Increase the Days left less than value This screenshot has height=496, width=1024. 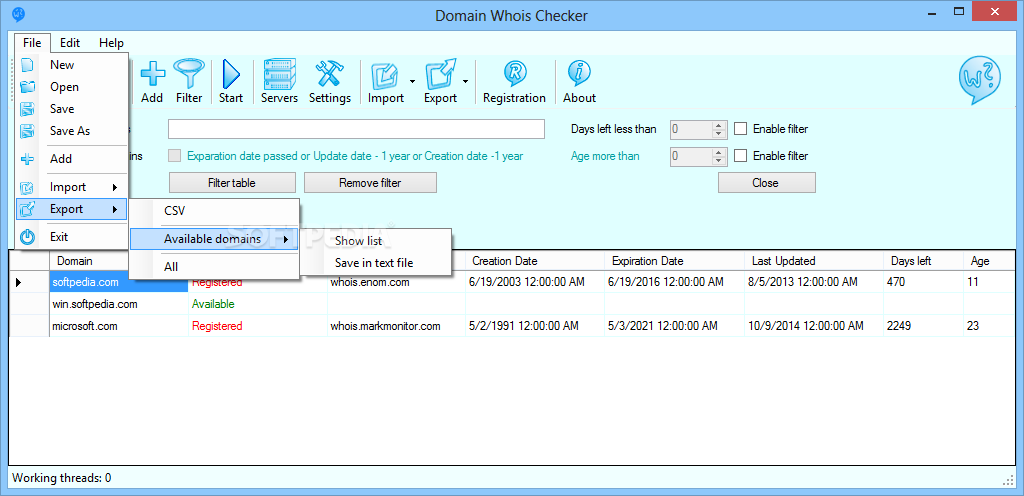720,125
